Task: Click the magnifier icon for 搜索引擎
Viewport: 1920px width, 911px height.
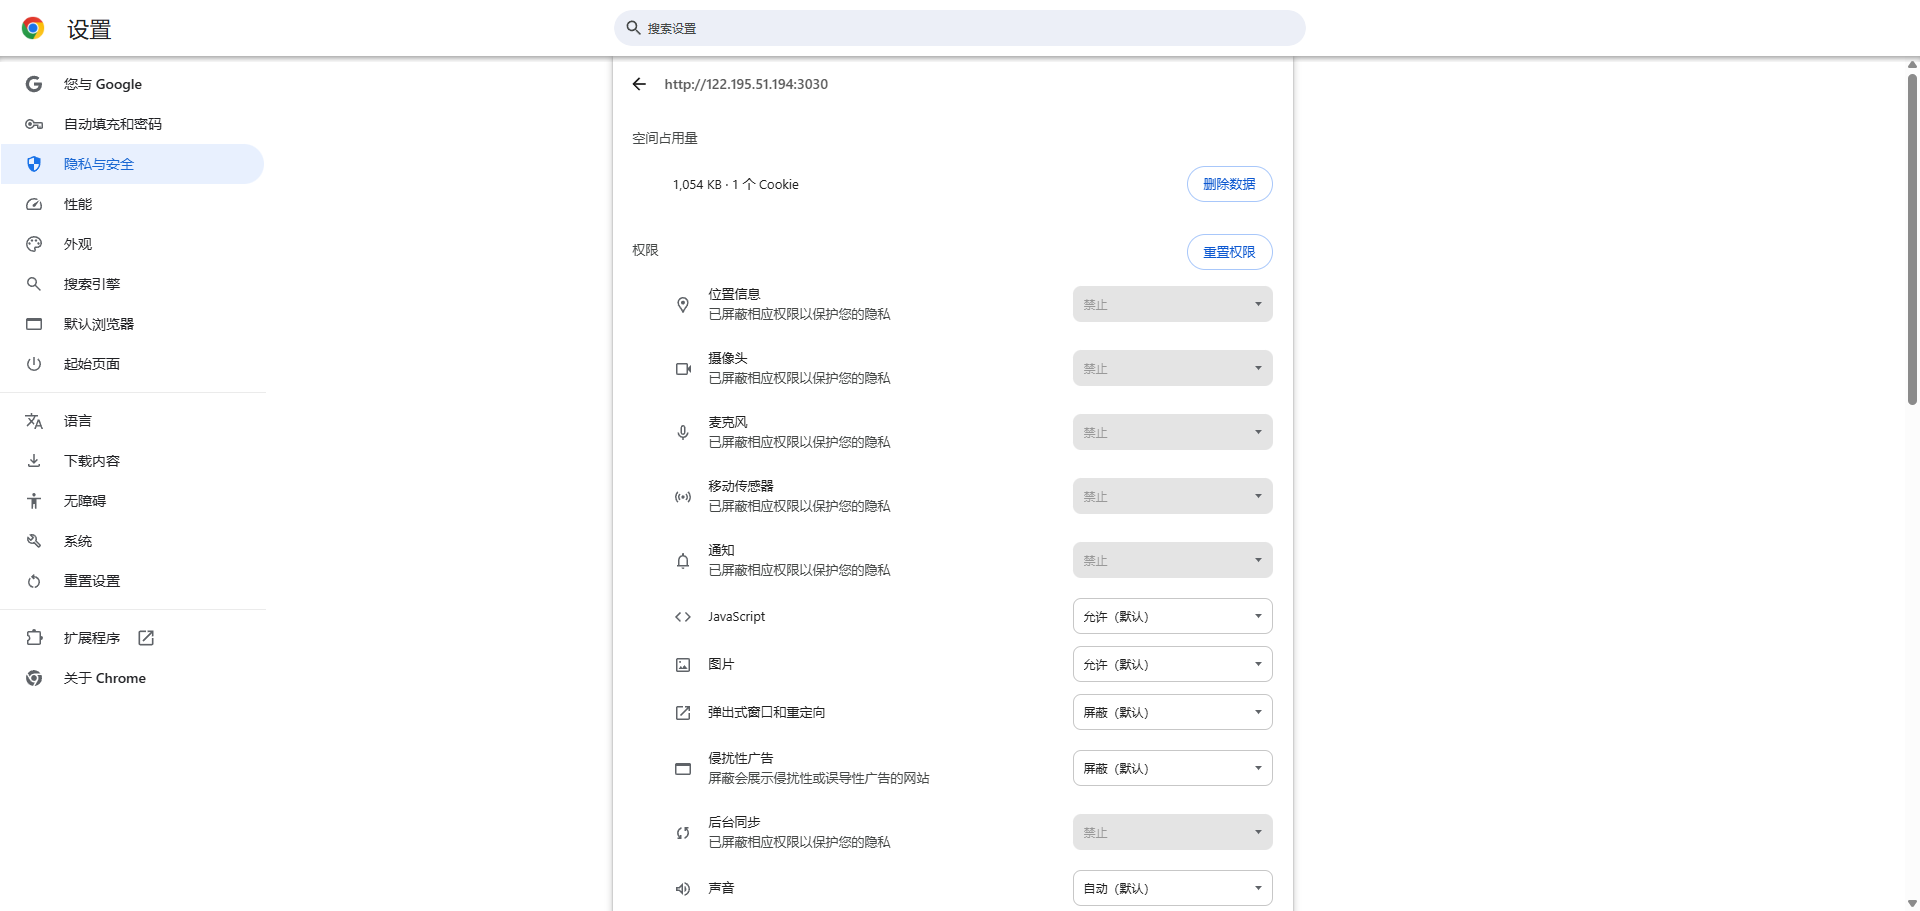Action: (x=34, y=284)
